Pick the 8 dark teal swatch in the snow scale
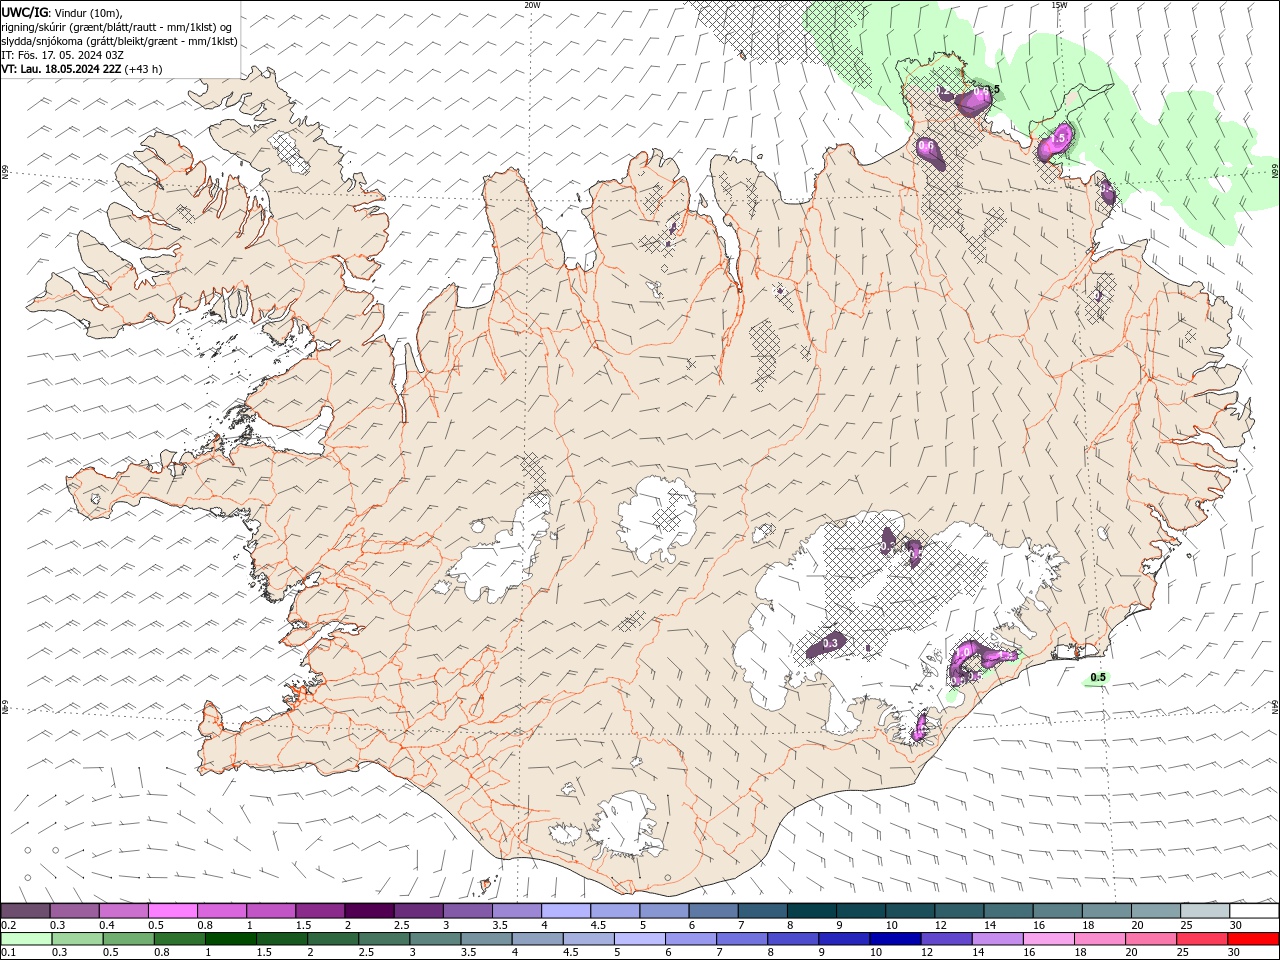 (x=812, y=911)
